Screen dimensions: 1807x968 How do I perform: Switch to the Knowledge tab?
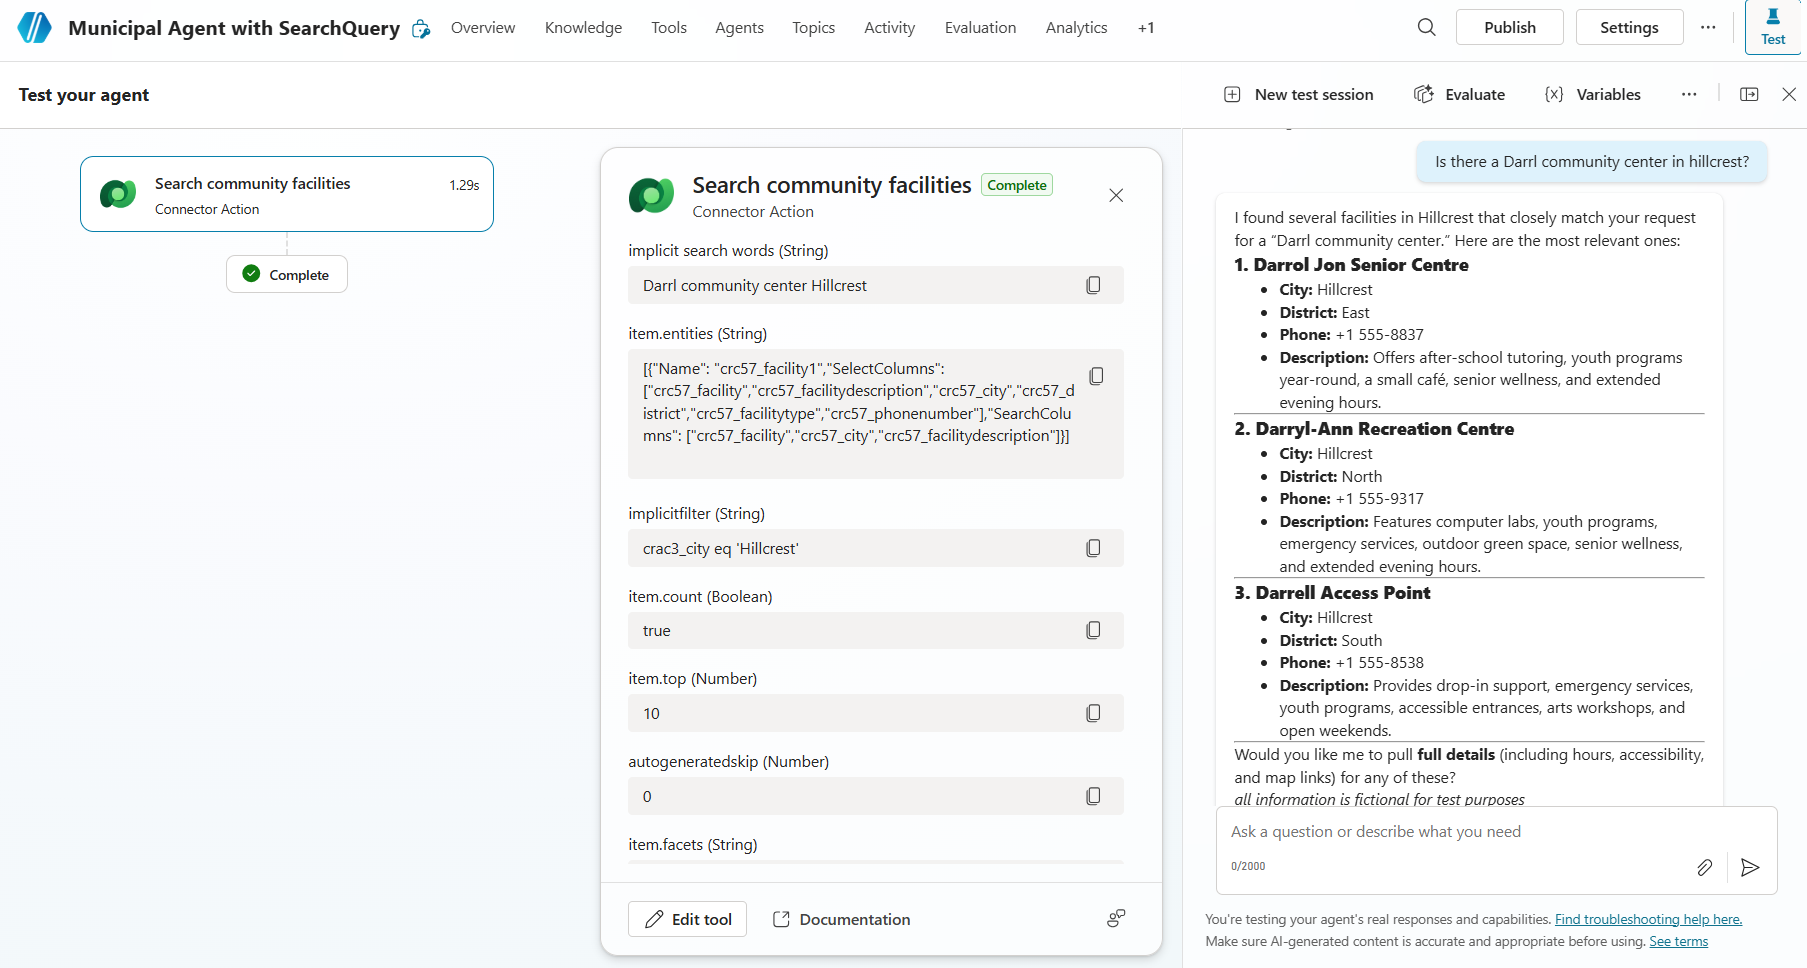click(583, 28)
